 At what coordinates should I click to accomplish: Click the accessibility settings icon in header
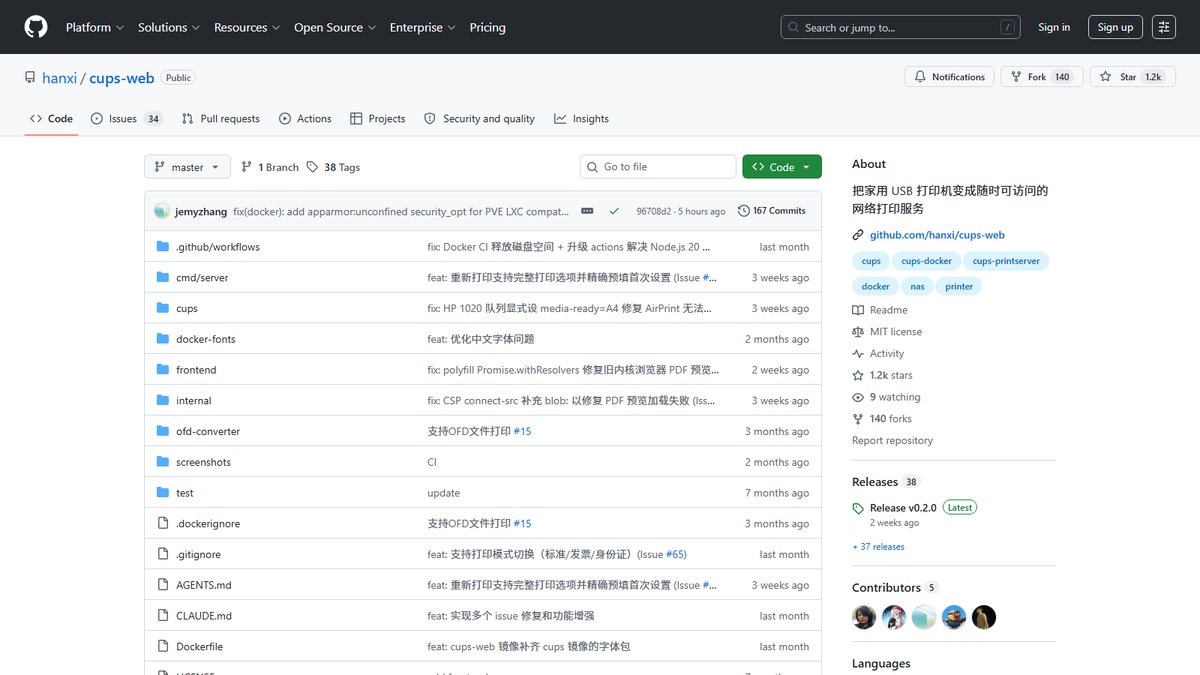pos(1164,27)
